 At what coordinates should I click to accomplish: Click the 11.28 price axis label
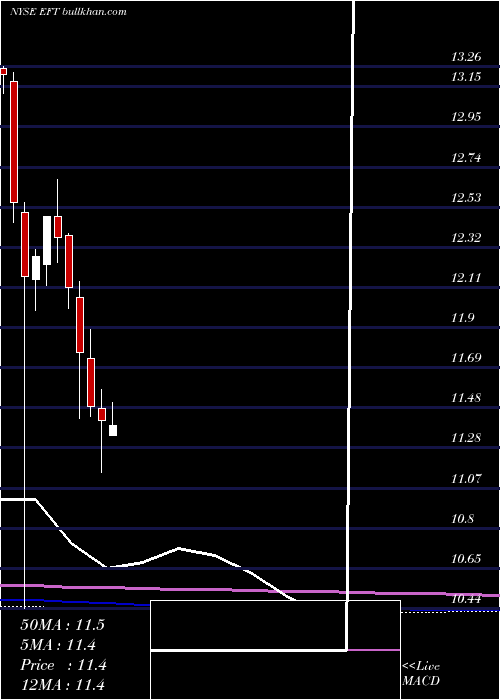coord(467,438)
